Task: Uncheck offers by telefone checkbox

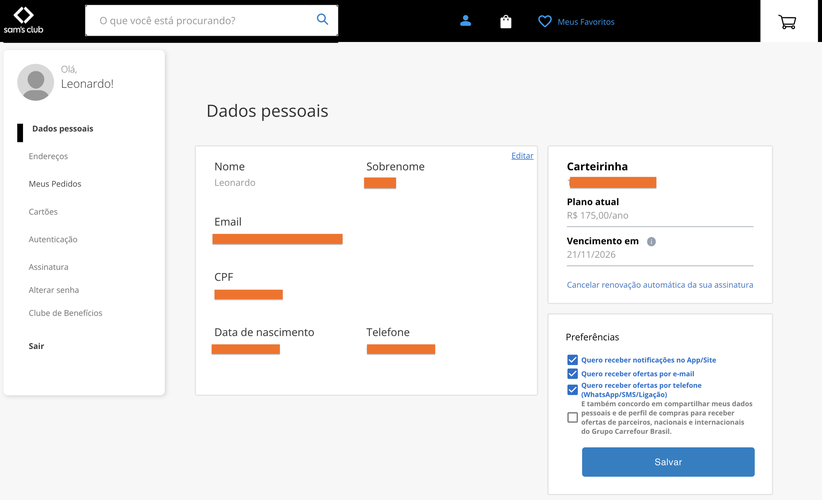Action: tap(572, 389)
